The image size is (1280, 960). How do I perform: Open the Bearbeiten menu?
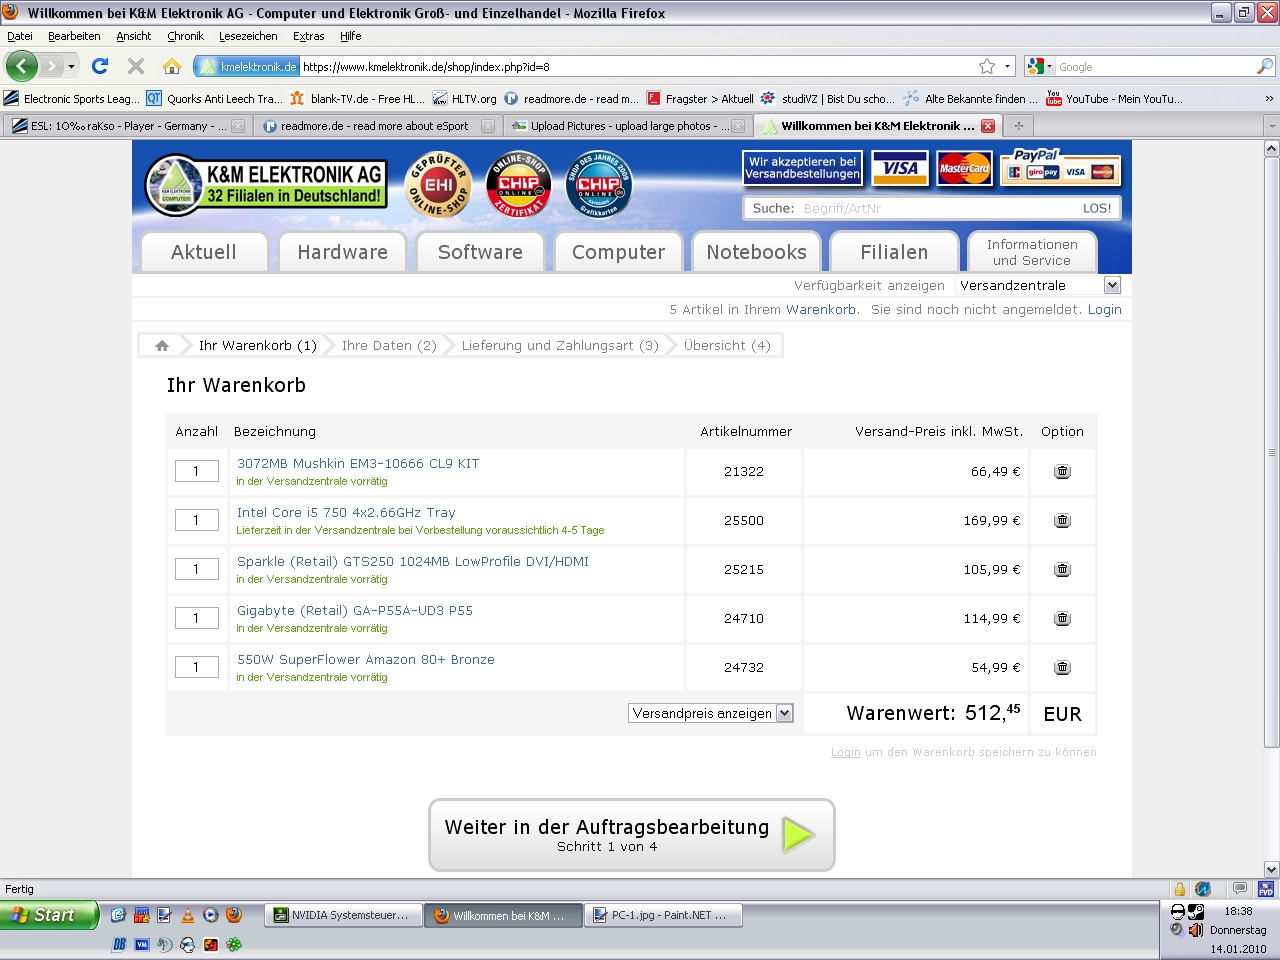[x=74, y=36]
